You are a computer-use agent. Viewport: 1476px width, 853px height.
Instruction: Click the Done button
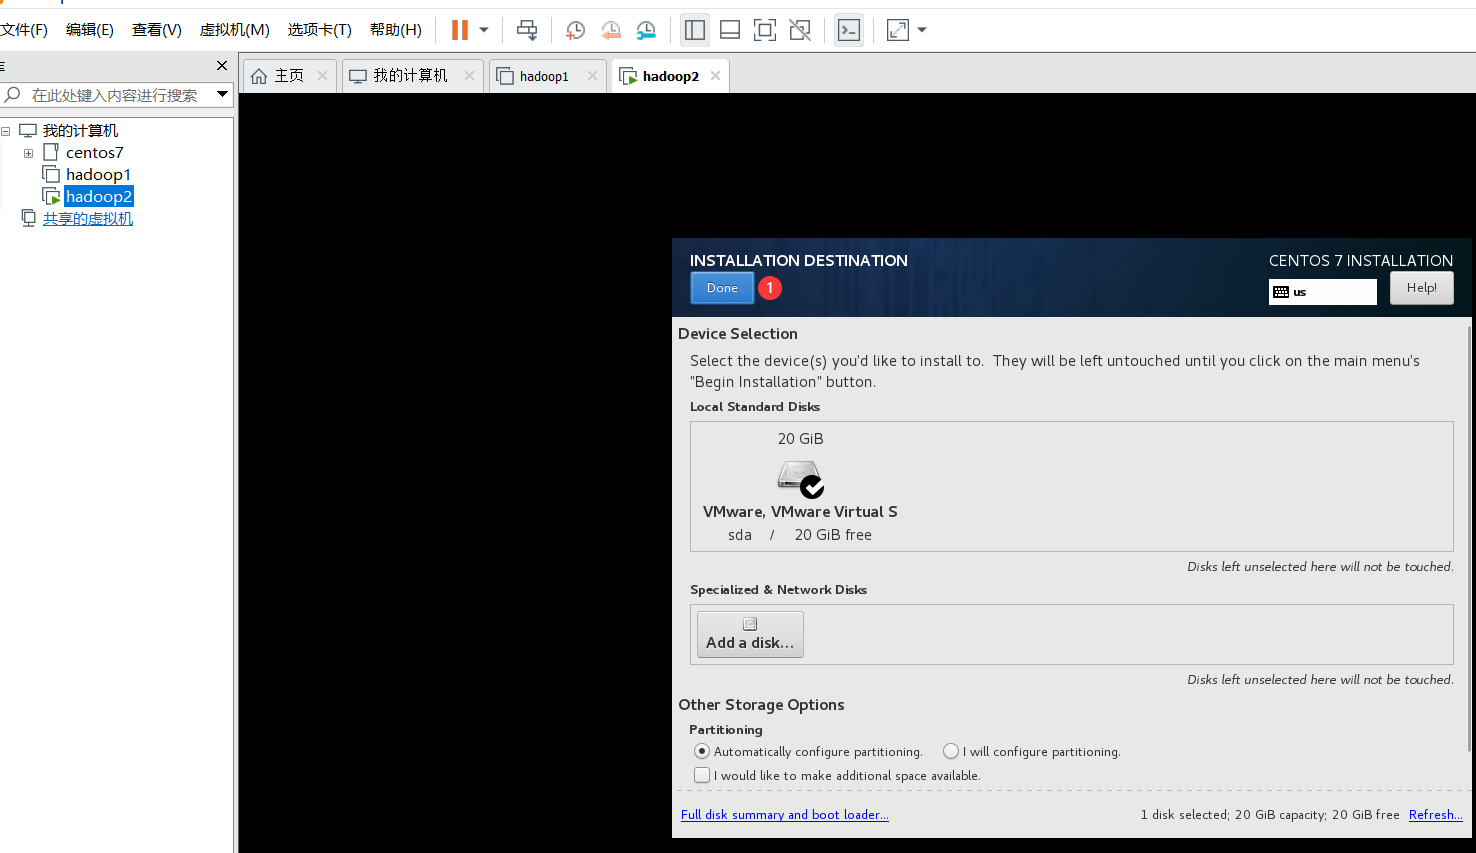coord(722,288)
